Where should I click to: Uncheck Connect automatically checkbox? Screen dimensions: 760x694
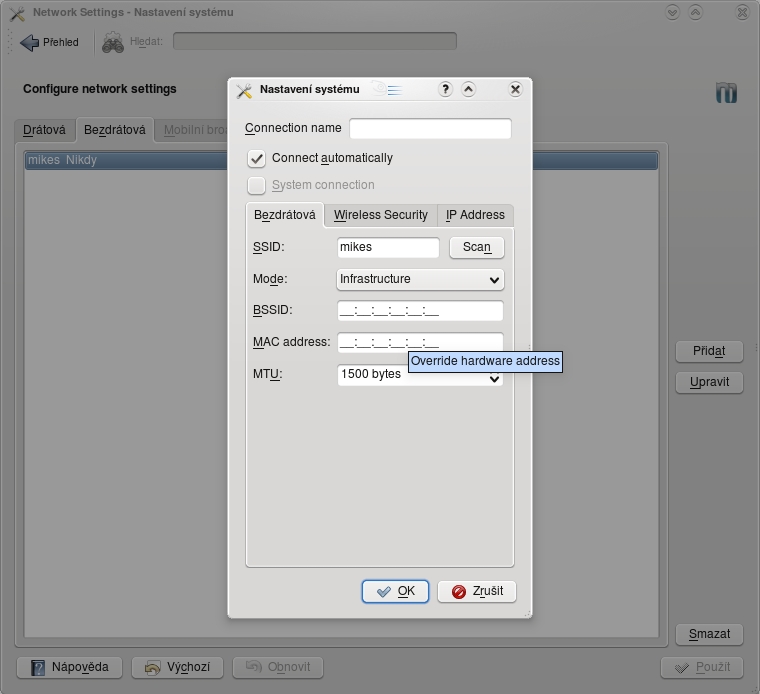(257, 158)
